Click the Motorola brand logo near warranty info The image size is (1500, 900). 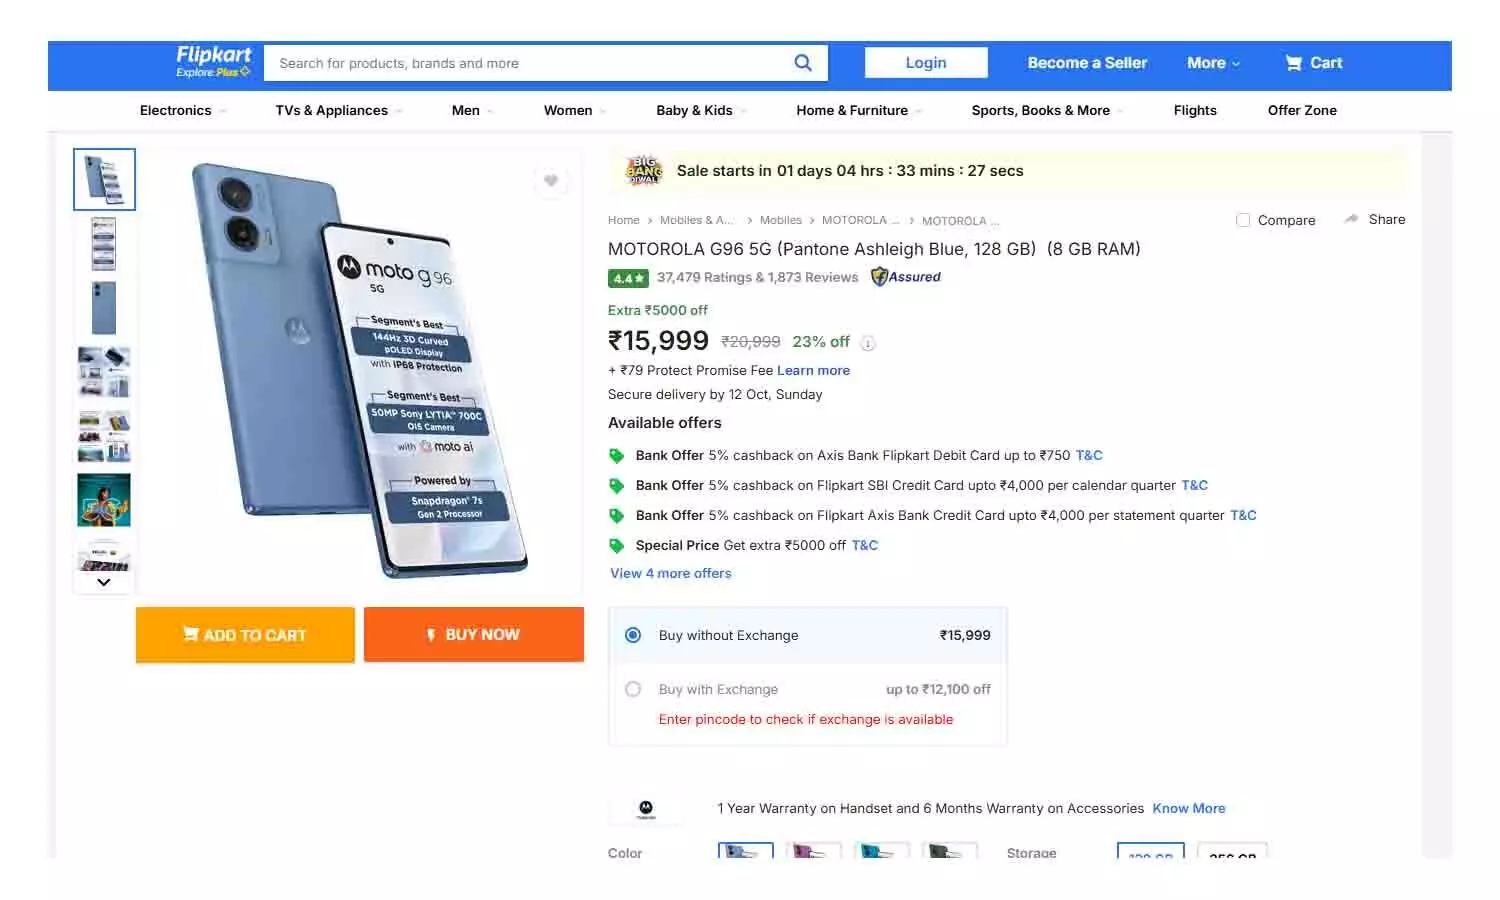[x=647, y=808]
